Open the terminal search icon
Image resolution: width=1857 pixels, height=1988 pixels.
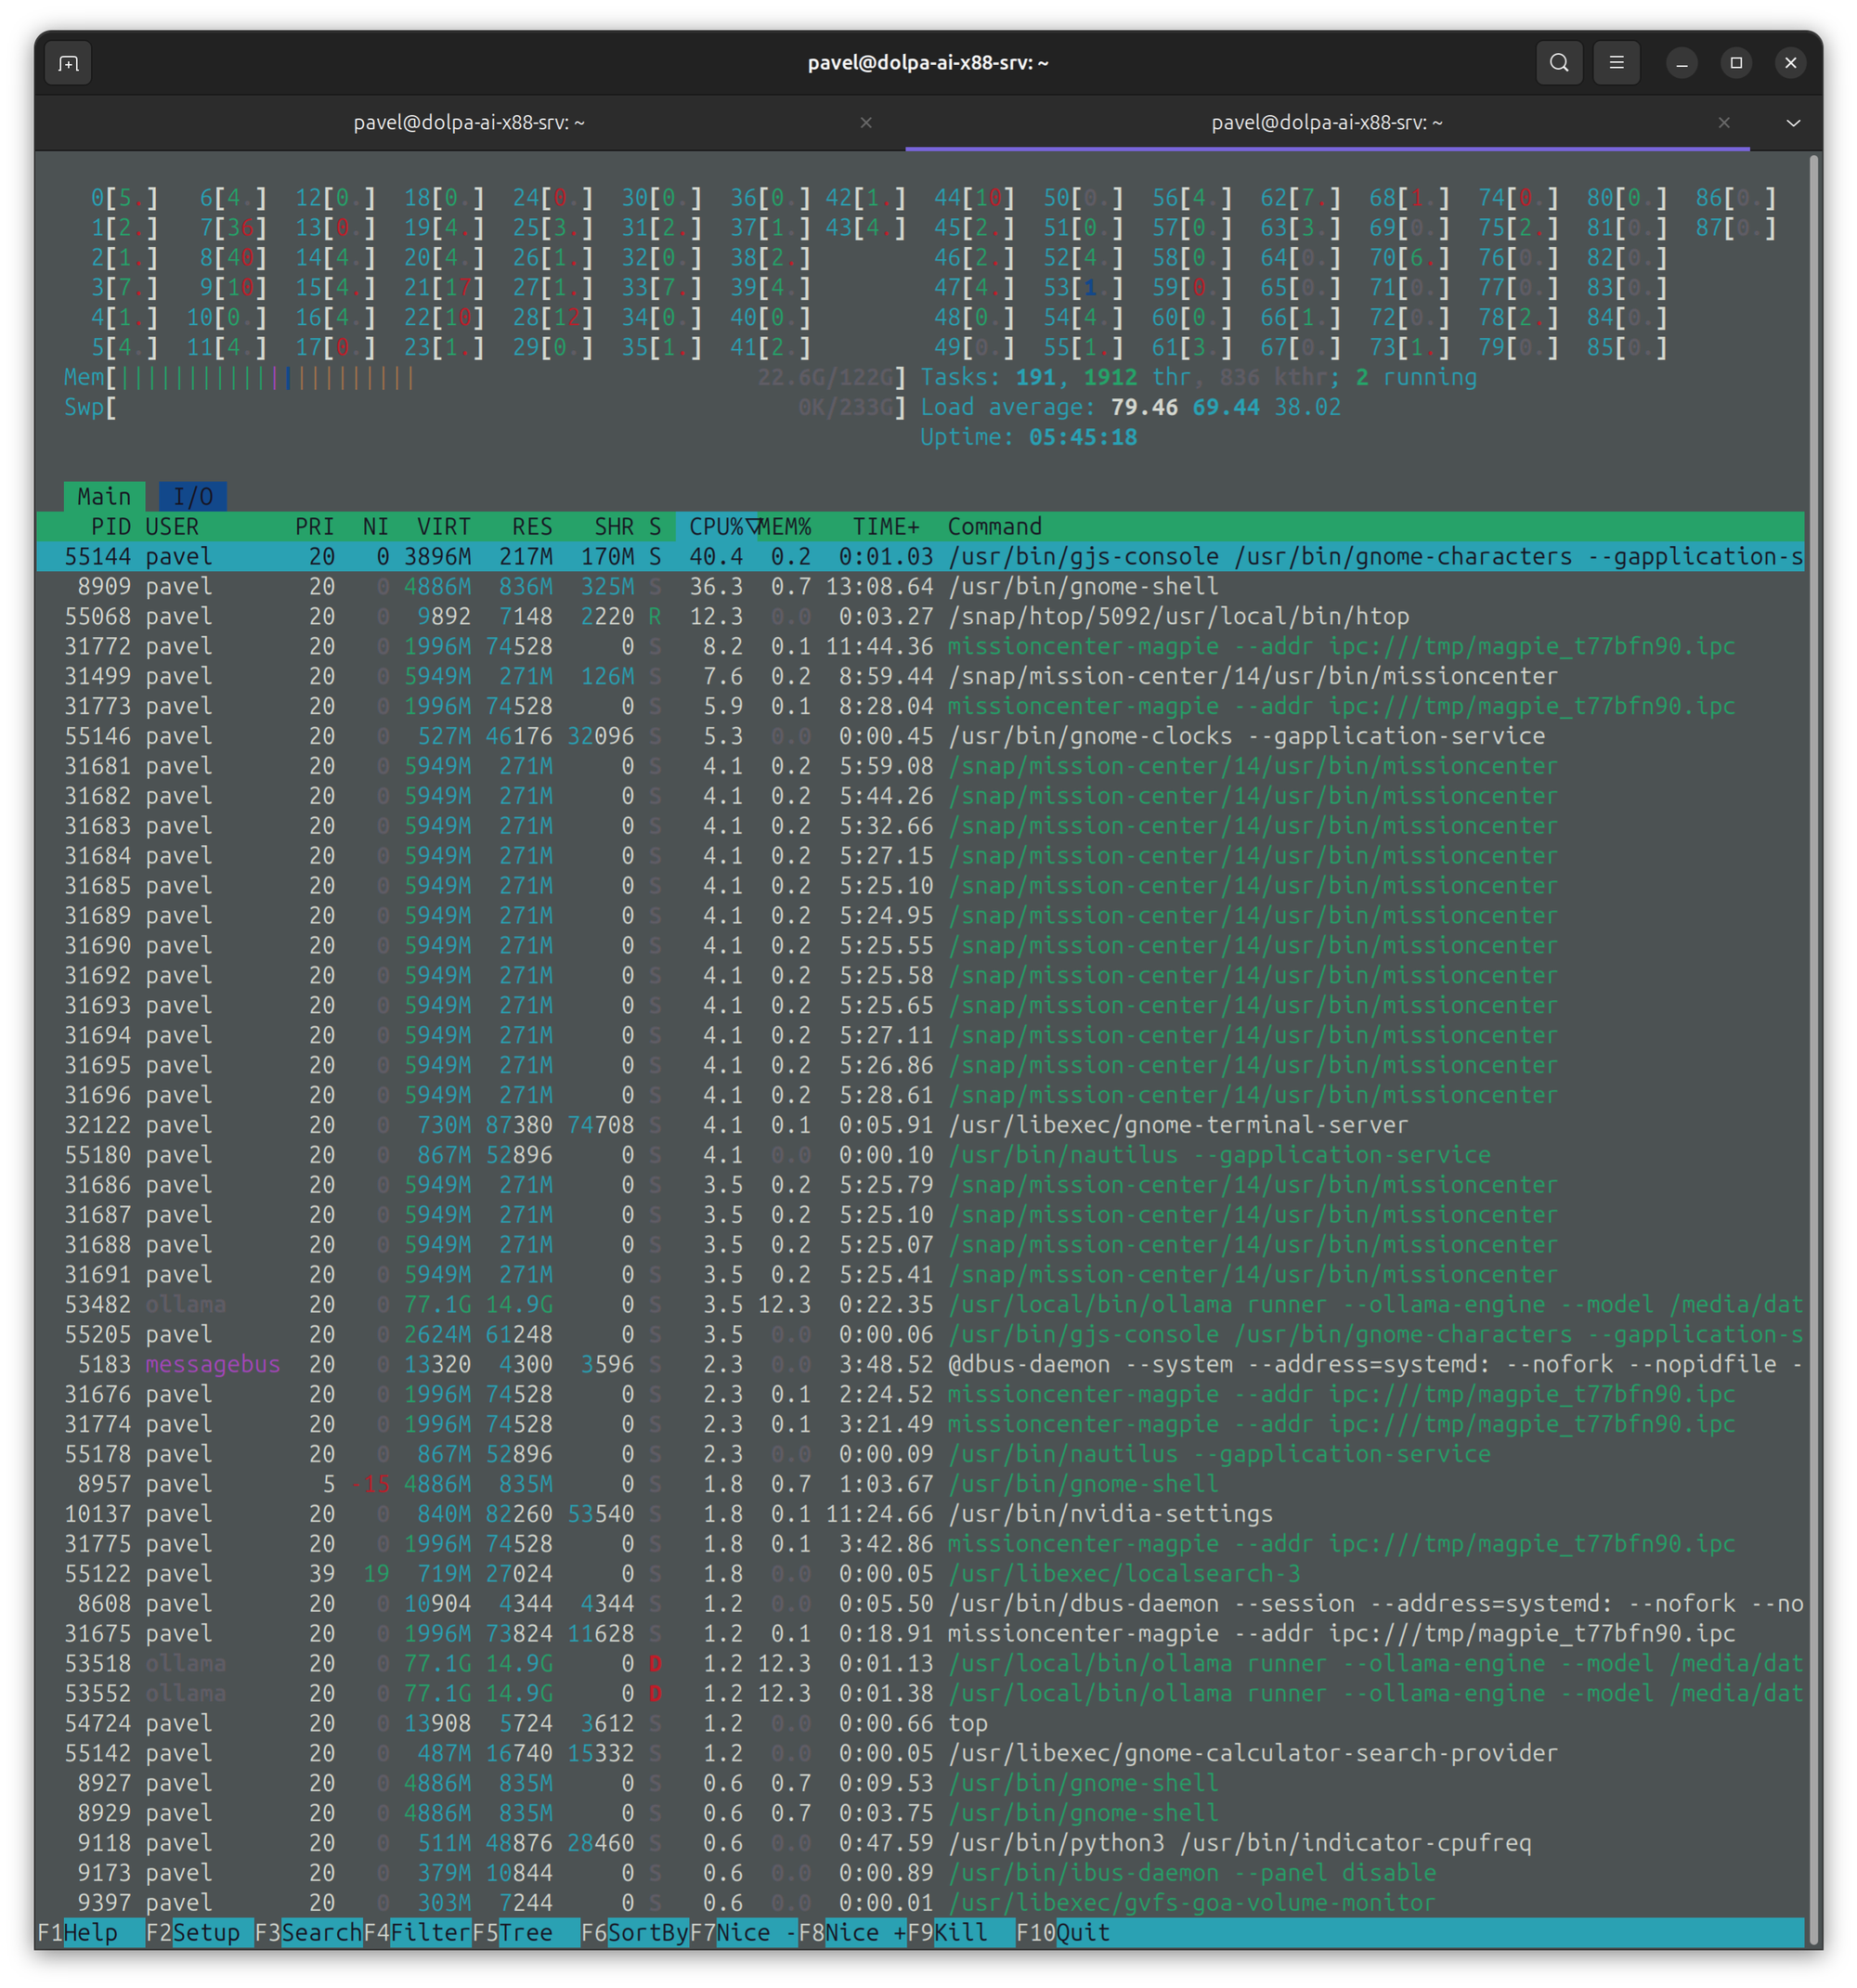(1558, 63)
